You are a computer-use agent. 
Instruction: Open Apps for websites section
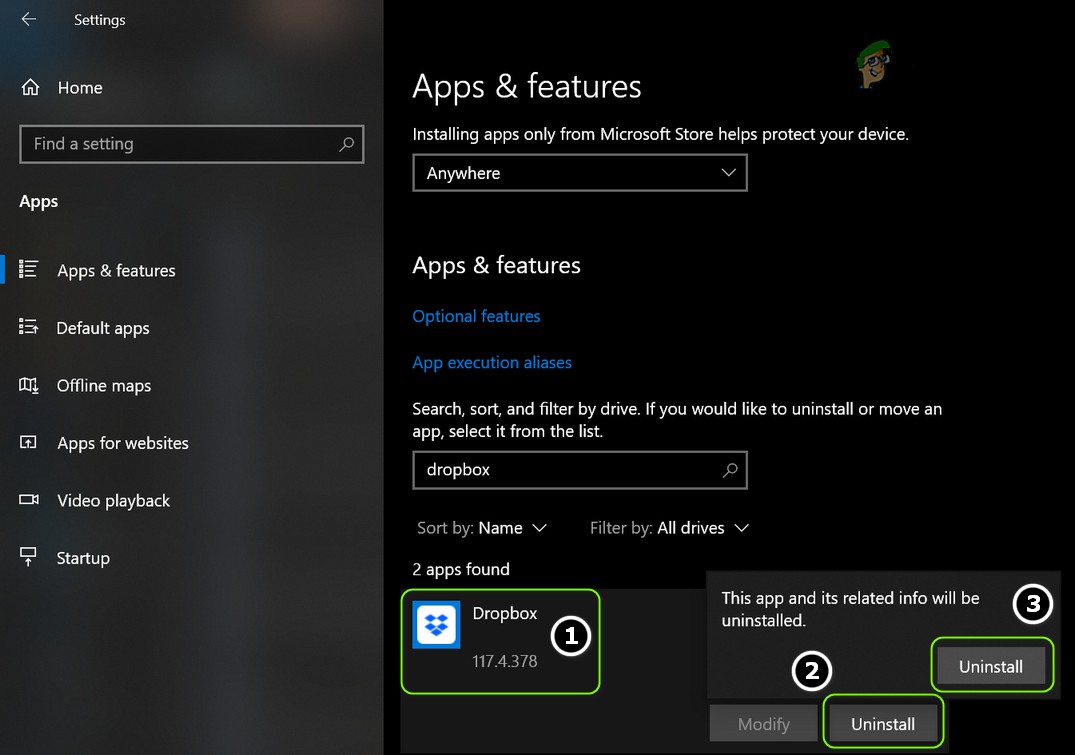(123, 444)
